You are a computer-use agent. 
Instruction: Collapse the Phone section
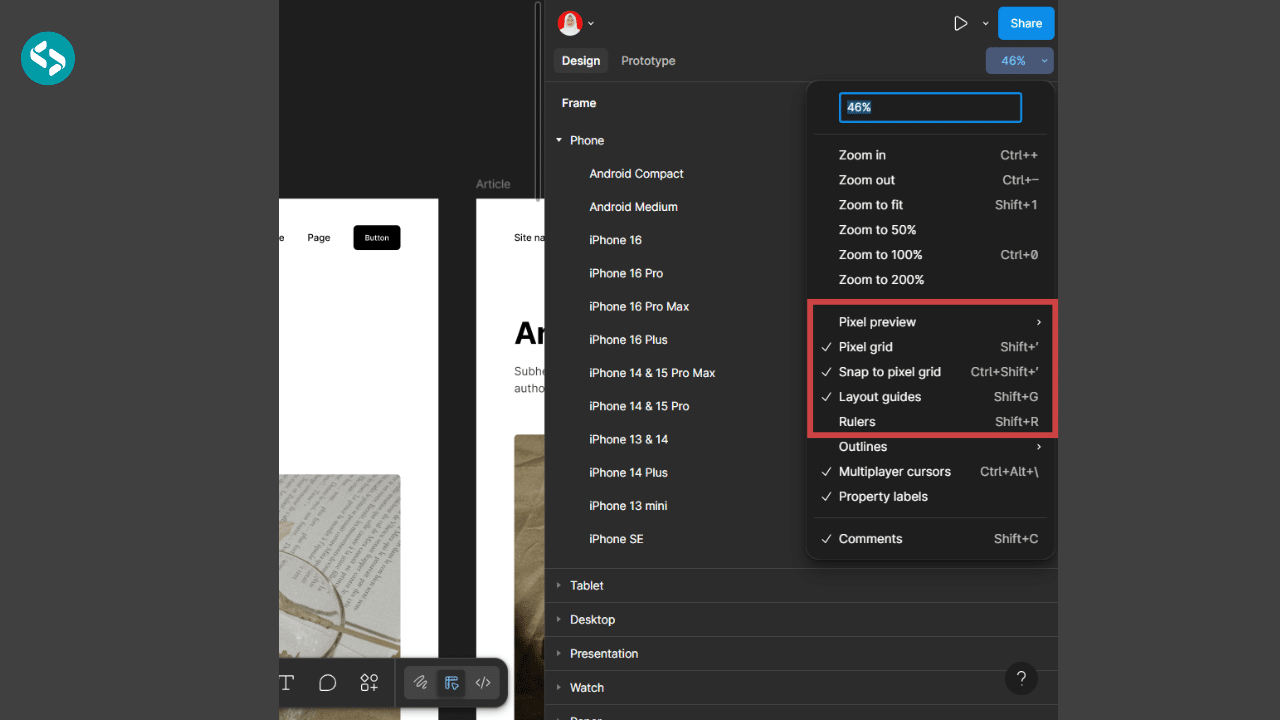pyautogui.click(x=559, y=140)
